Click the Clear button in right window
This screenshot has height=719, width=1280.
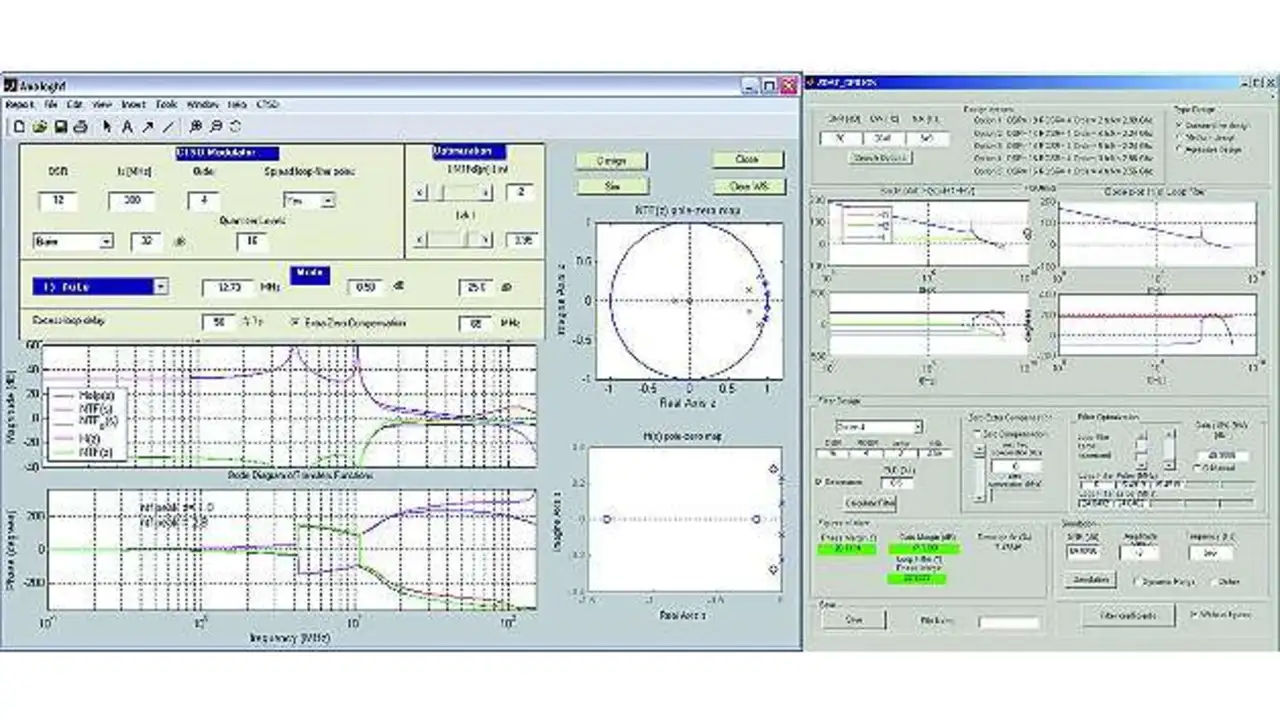pos(854,620)
